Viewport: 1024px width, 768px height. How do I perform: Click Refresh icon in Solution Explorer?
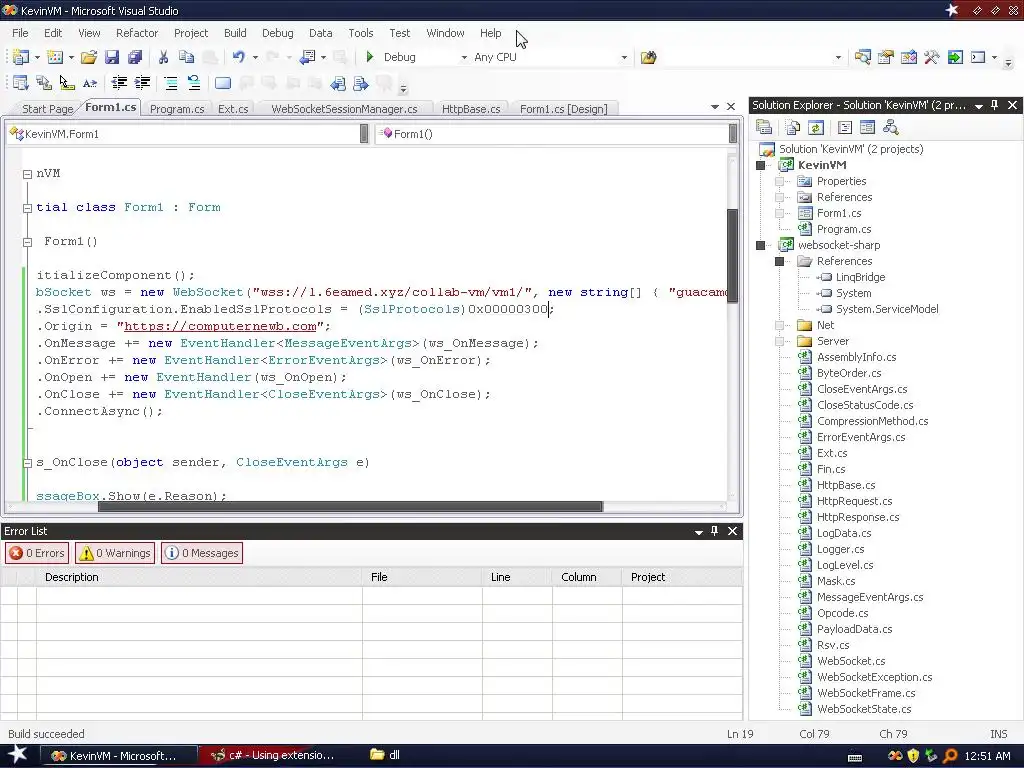816,127
